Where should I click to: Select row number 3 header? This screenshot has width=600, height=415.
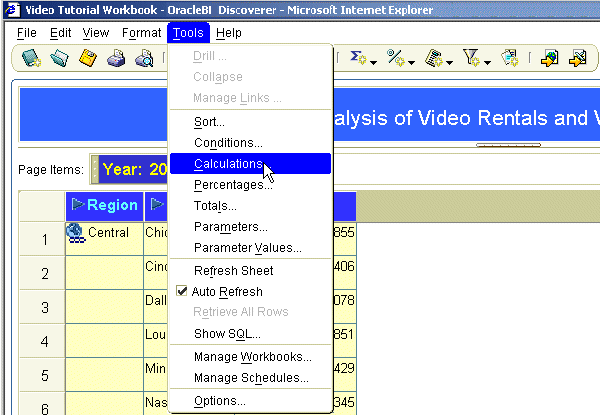point(42,307)
